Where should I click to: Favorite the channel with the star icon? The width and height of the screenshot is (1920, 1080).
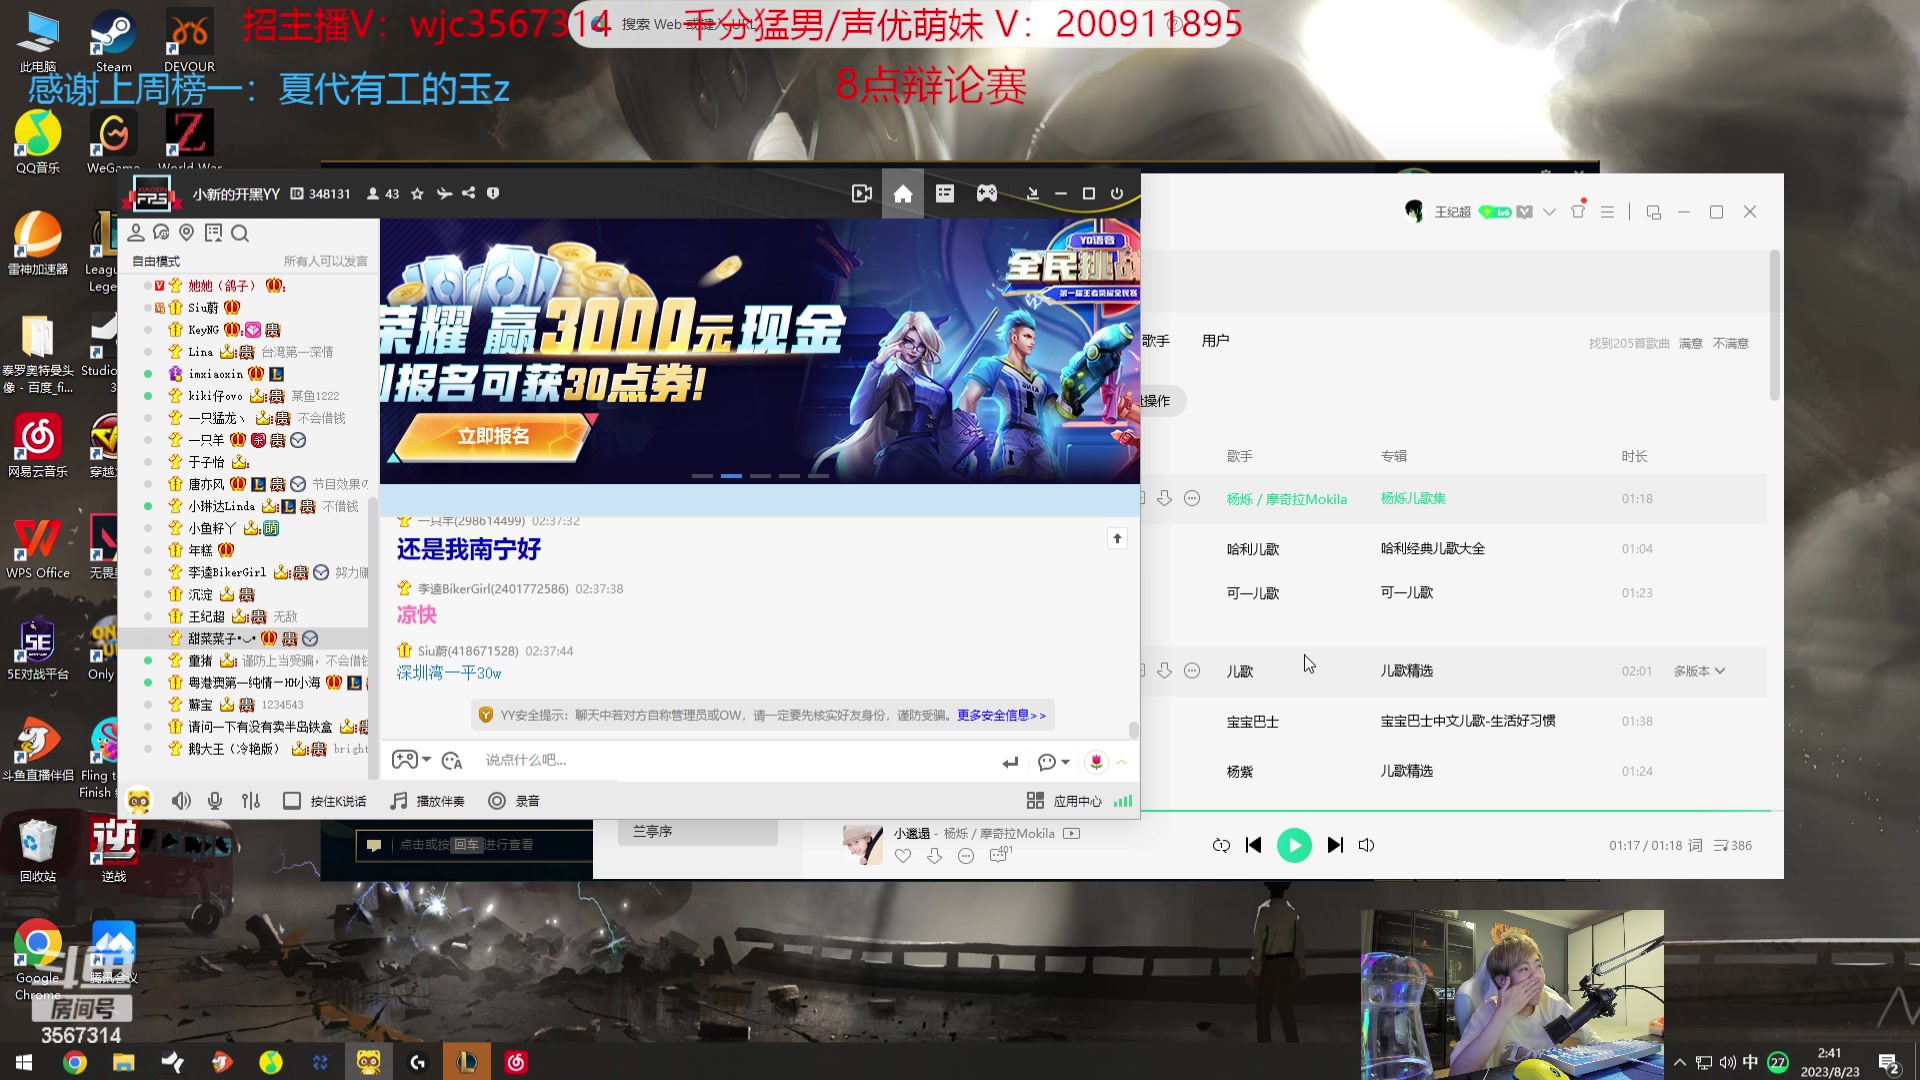[417, 194]
